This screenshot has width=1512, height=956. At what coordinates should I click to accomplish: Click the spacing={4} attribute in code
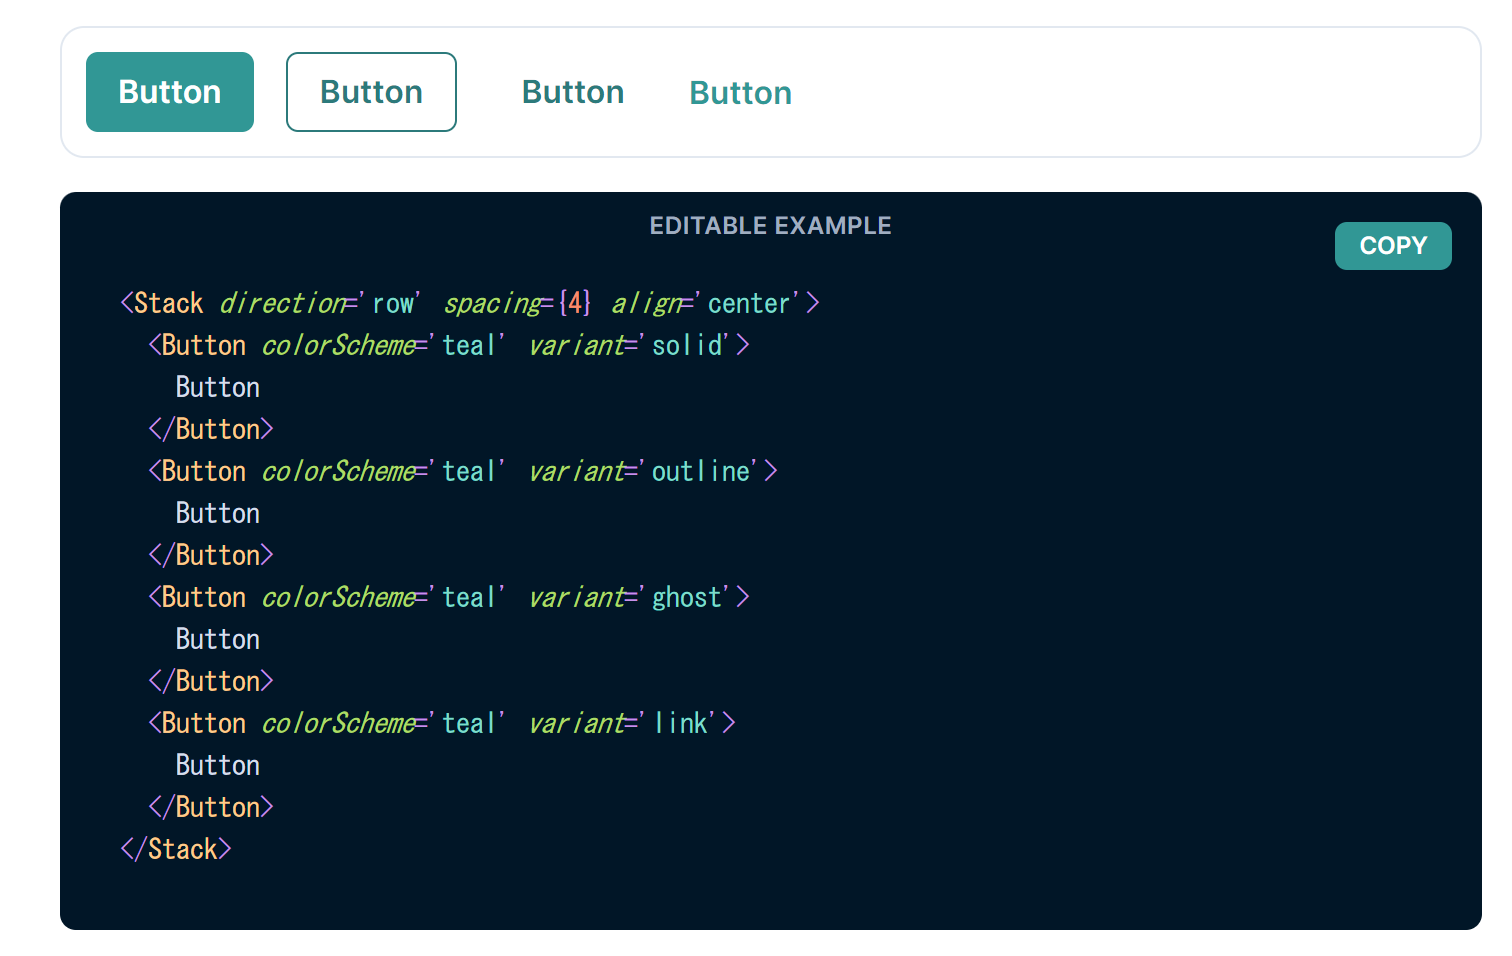tap(518, 303)
